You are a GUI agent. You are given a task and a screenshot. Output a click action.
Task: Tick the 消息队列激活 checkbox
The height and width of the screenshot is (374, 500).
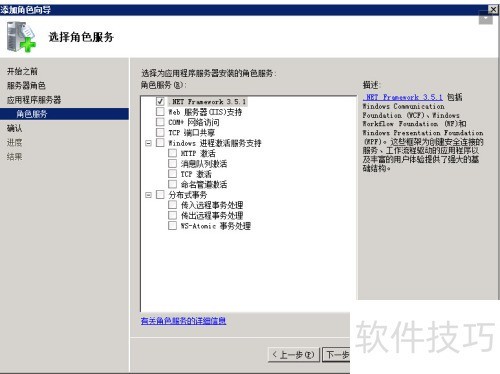[172, 163]
